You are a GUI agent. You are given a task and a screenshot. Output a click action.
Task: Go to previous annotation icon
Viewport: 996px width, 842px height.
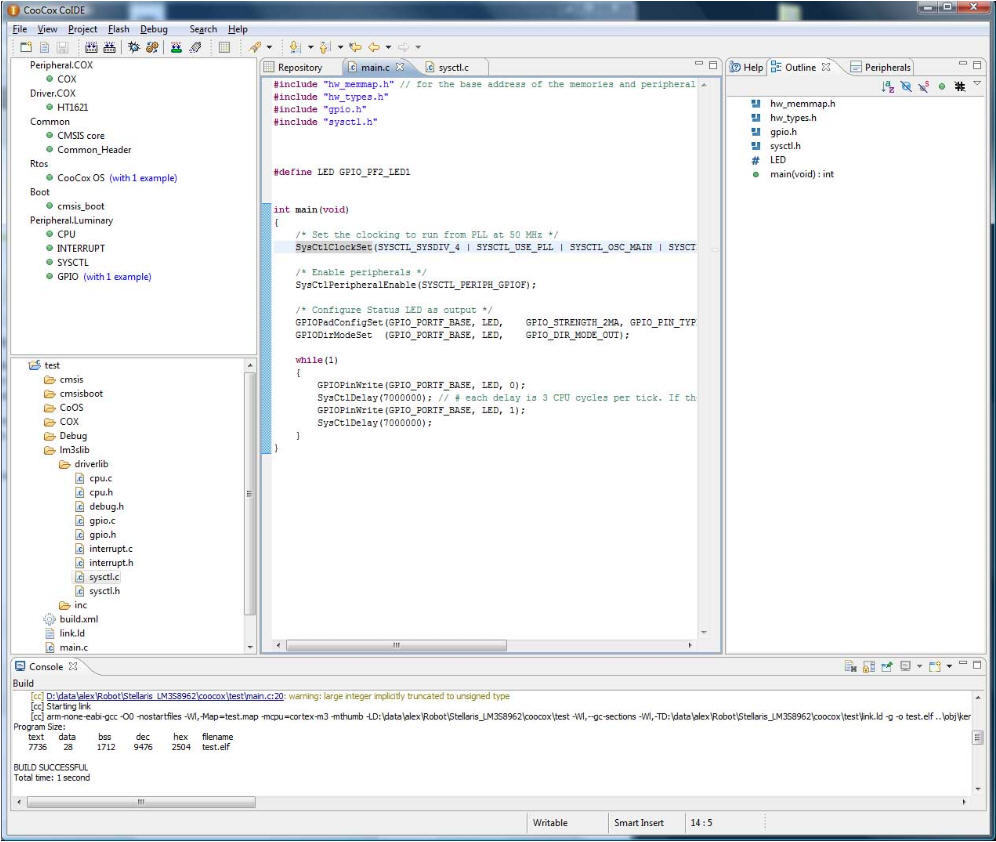click(325, 47)
